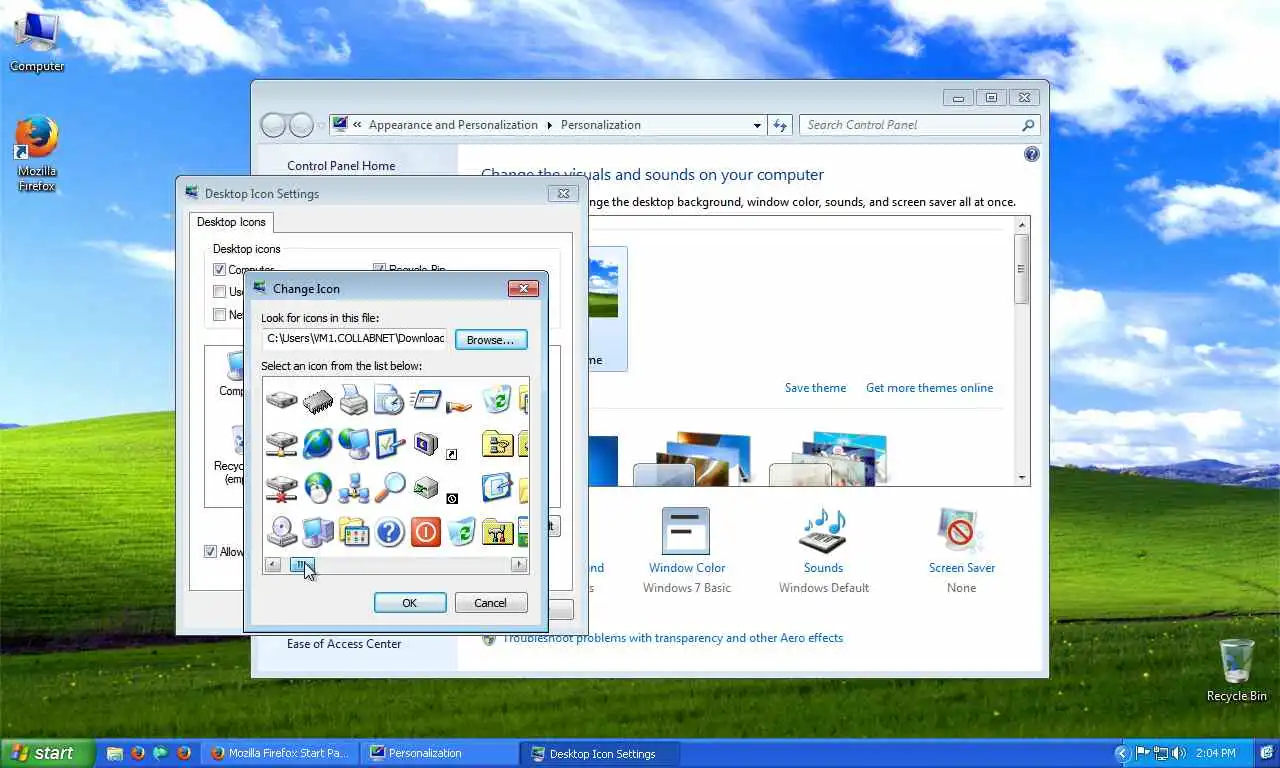Switch to the Desktop Icons tab
The height and width of the screenshot is (768, 1280).
pyautogui.click(x=231, y=222)
